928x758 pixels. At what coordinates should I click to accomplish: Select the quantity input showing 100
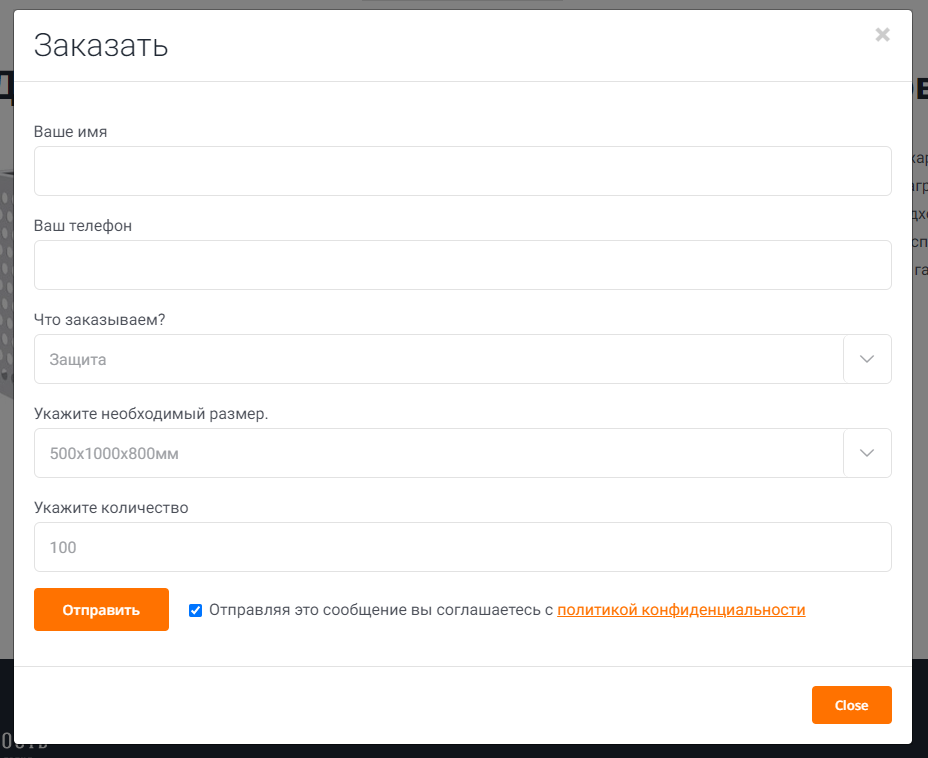pos(462,547)
